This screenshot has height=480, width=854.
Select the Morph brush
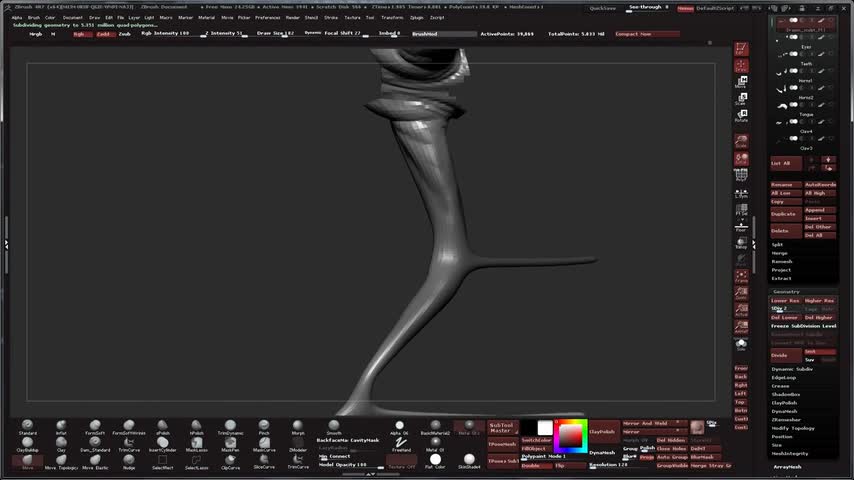pos(298,427)
